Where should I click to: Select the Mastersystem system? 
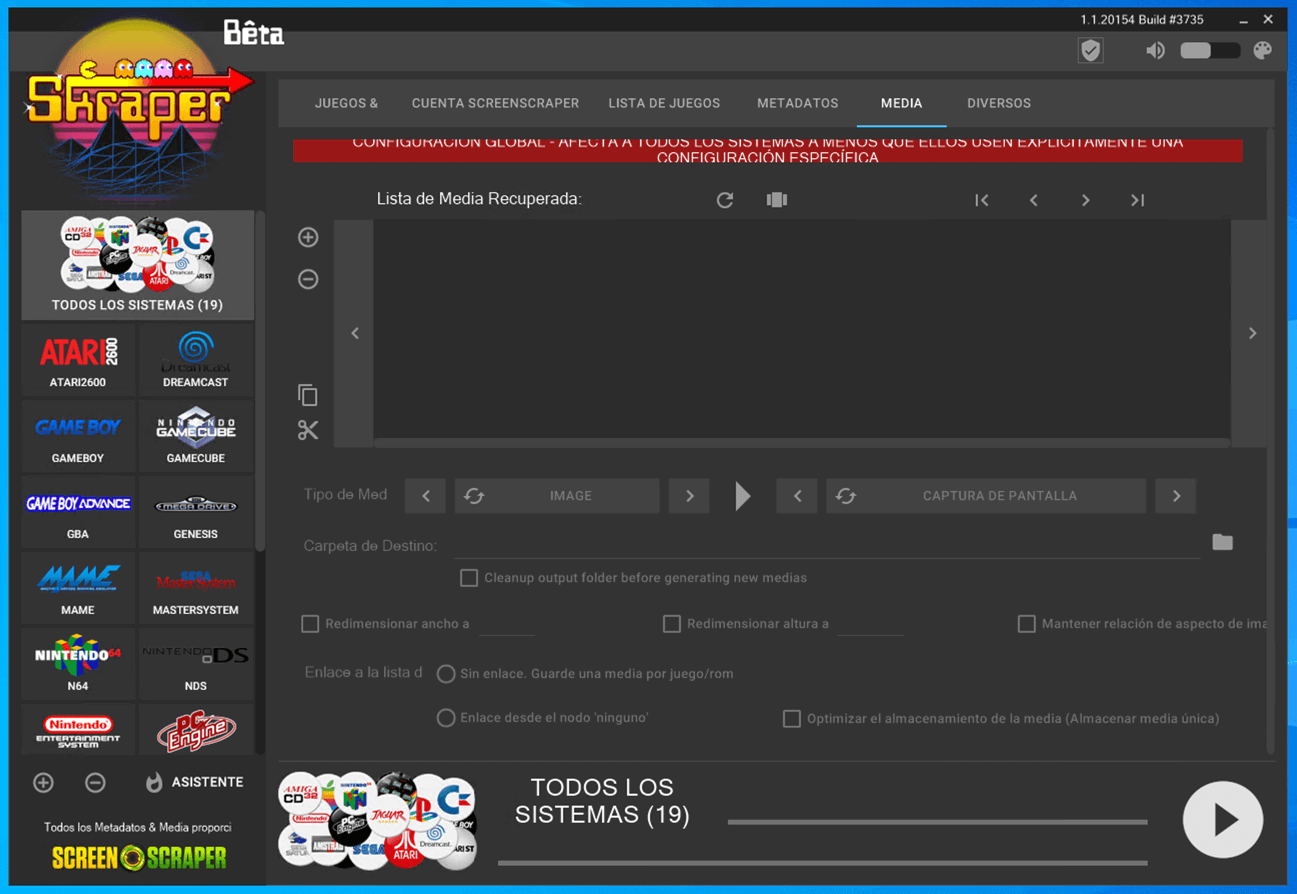pos(195,589)
